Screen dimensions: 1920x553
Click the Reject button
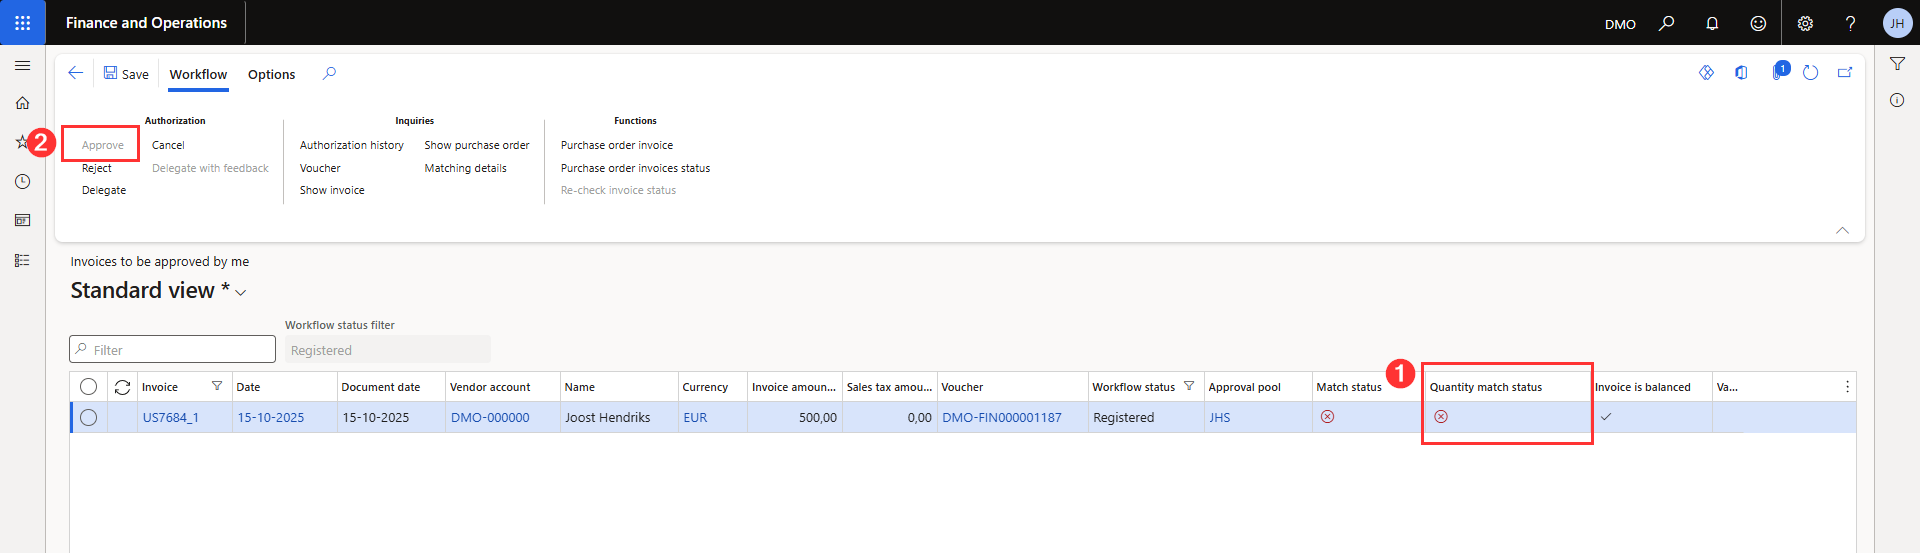click(97, 168)
